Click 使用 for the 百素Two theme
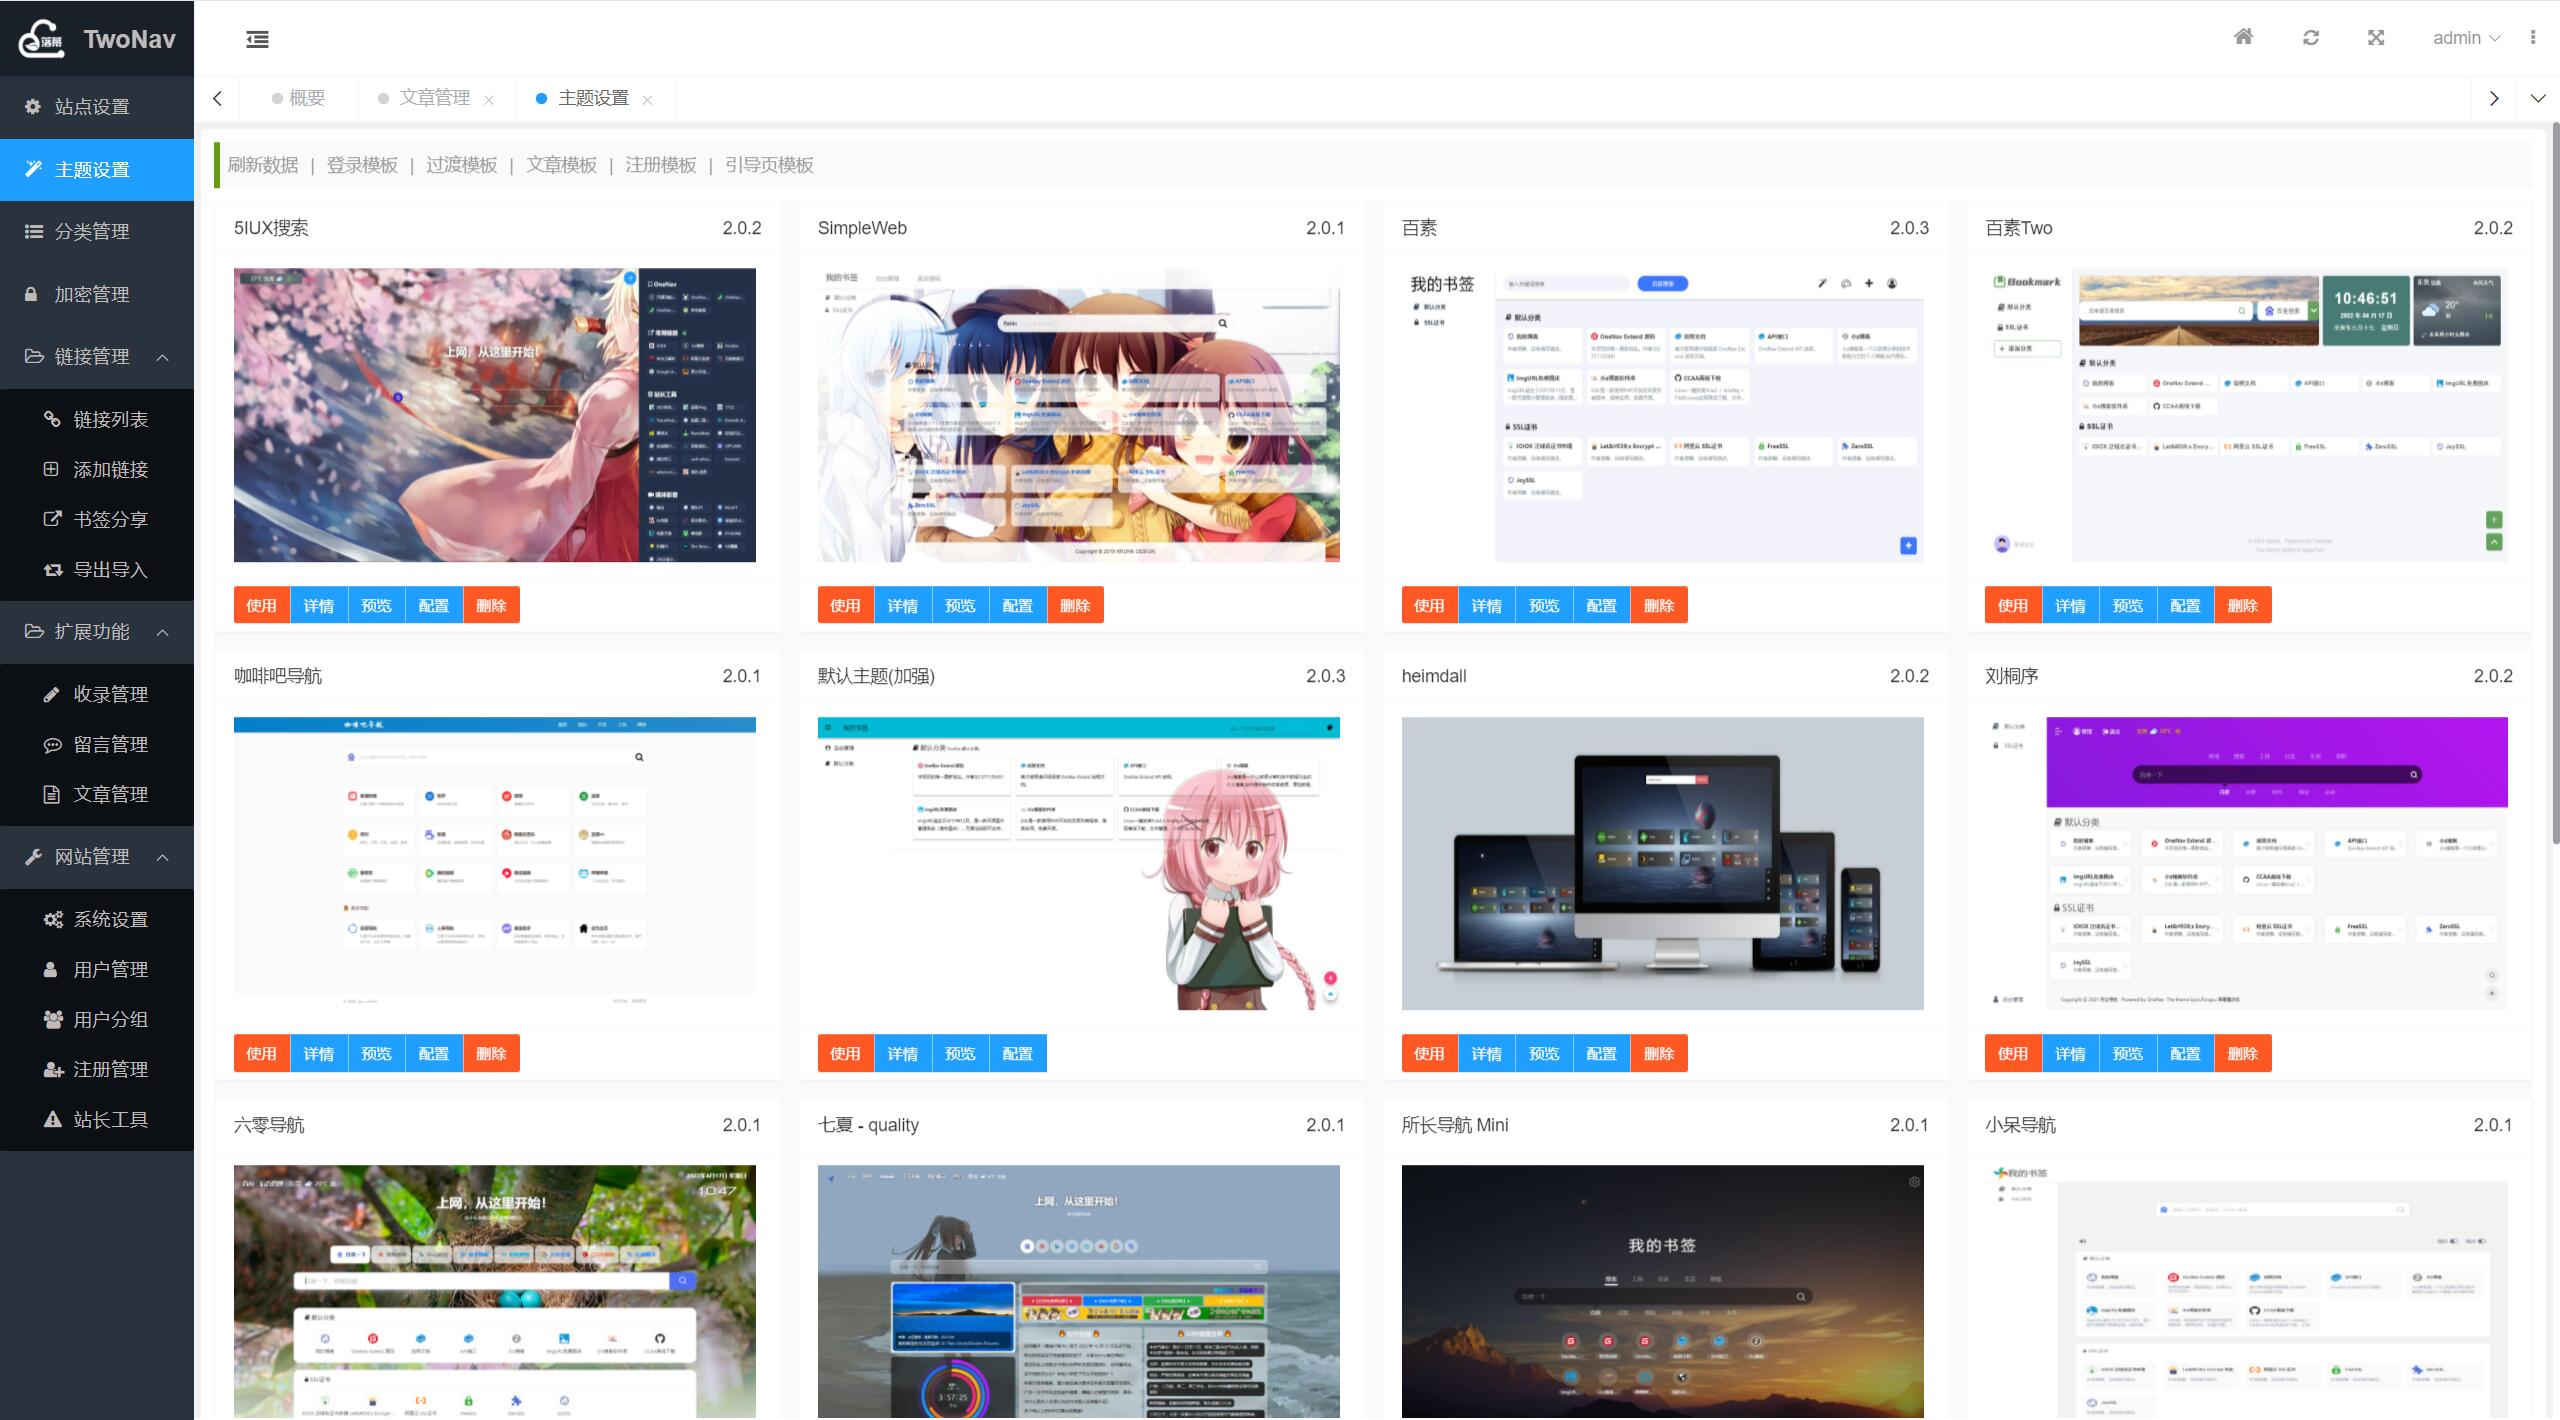 click(x=2013, y=605)
